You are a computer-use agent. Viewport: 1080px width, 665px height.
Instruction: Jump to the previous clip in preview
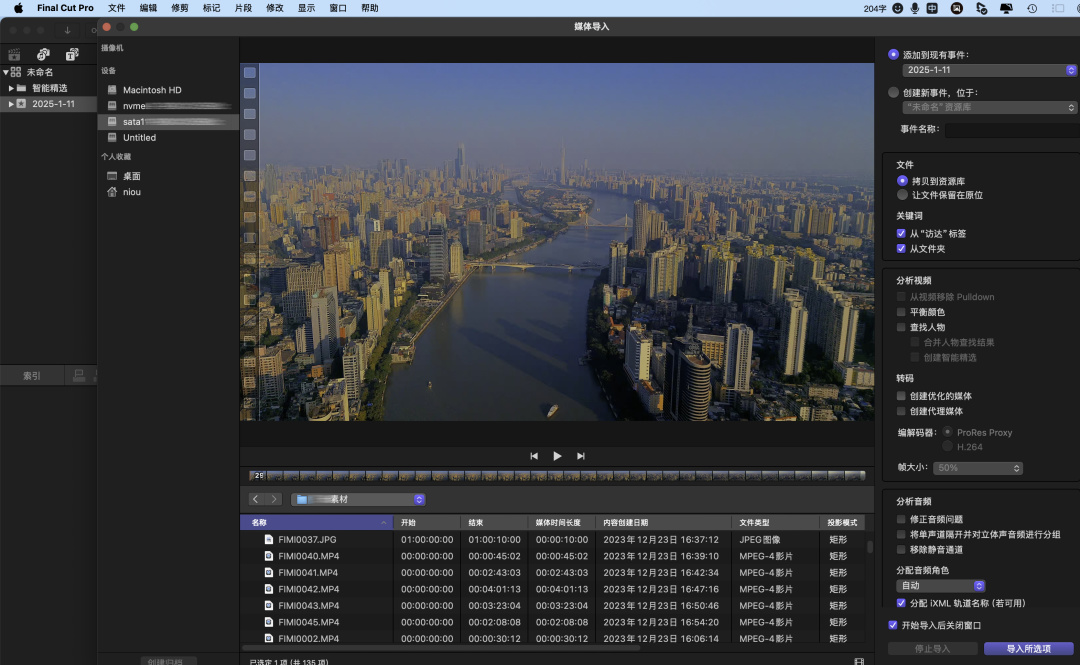coord(534,456)
